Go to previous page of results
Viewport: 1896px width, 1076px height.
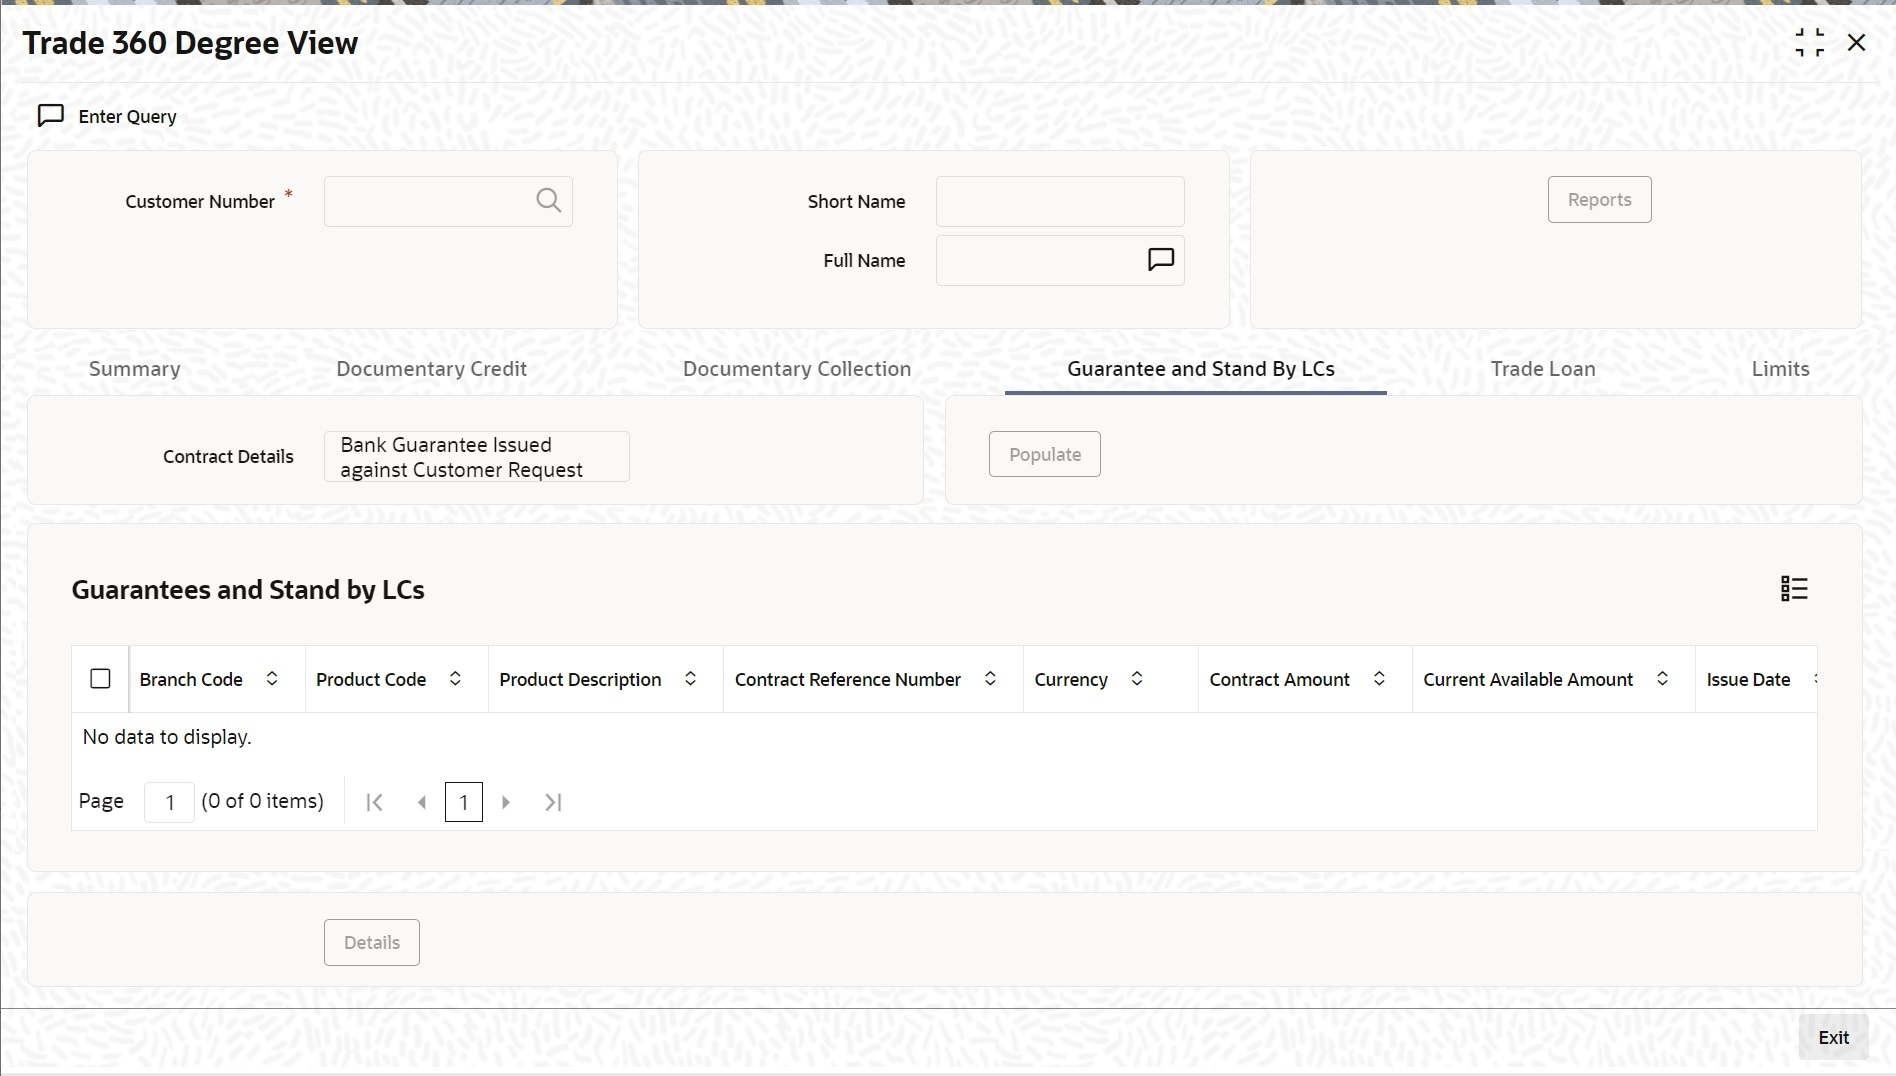point(422,802)
